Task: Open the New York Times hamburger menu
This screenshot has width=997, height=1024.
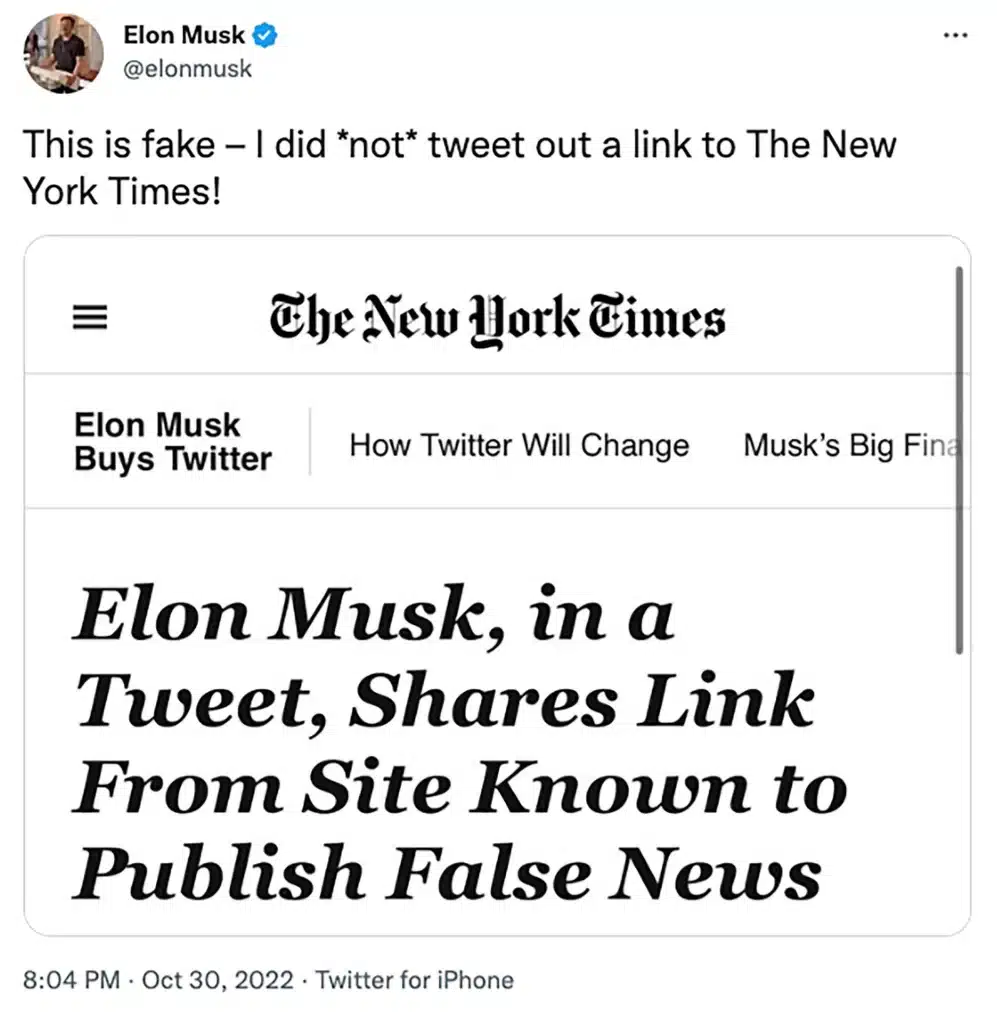Action: (x=89, y=318)
